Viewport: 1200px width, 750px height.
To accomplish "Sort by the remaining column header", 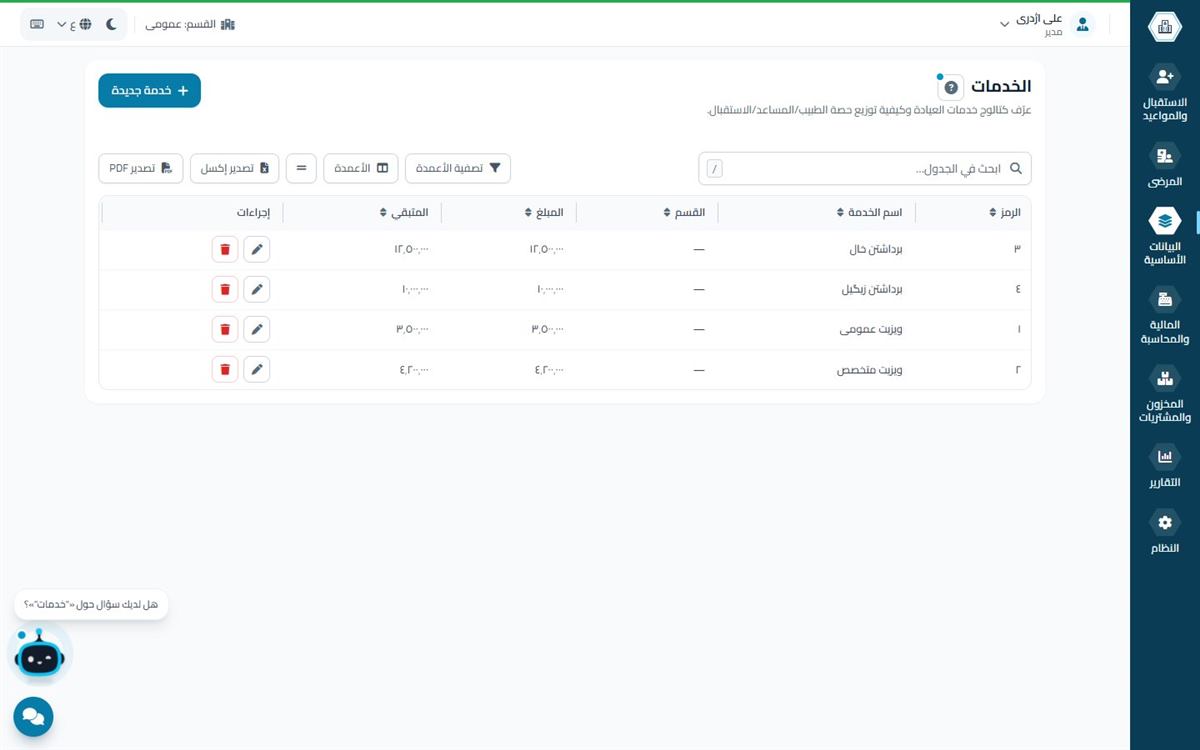I will tap(404, 212).
